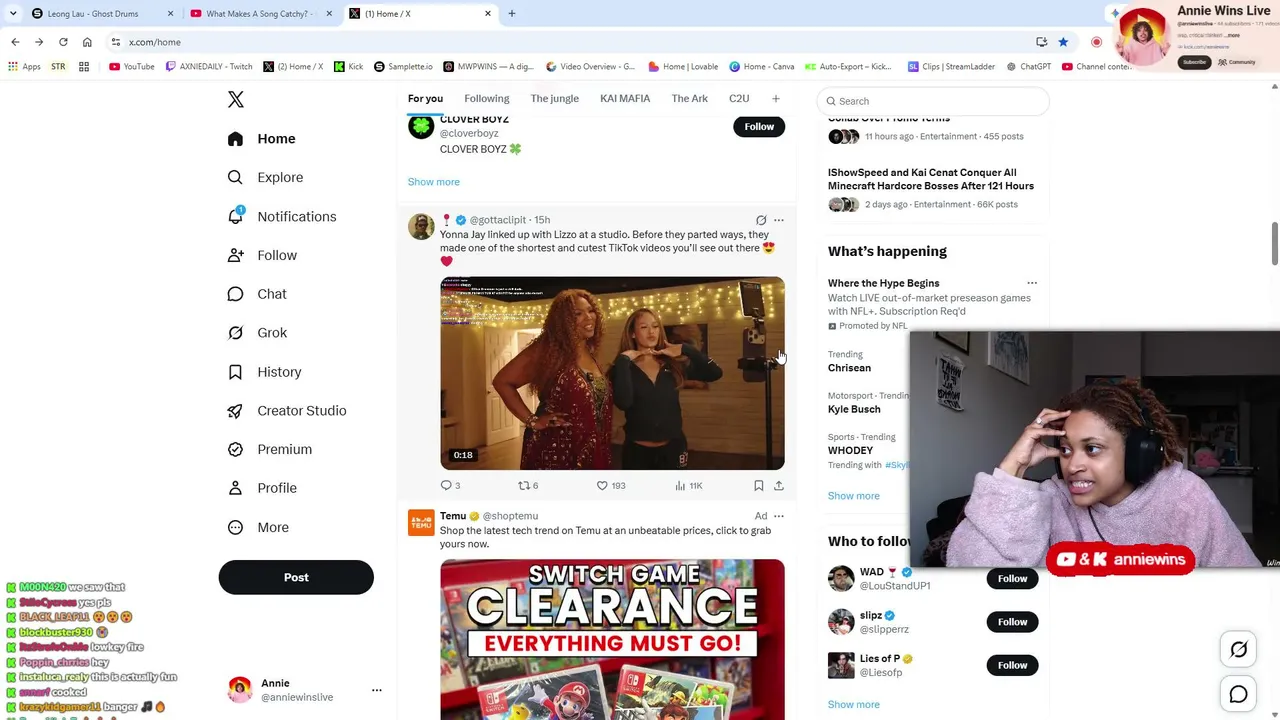Switch to Following tab
This screenshot has height=720, width=1280.
pos(487,98)
